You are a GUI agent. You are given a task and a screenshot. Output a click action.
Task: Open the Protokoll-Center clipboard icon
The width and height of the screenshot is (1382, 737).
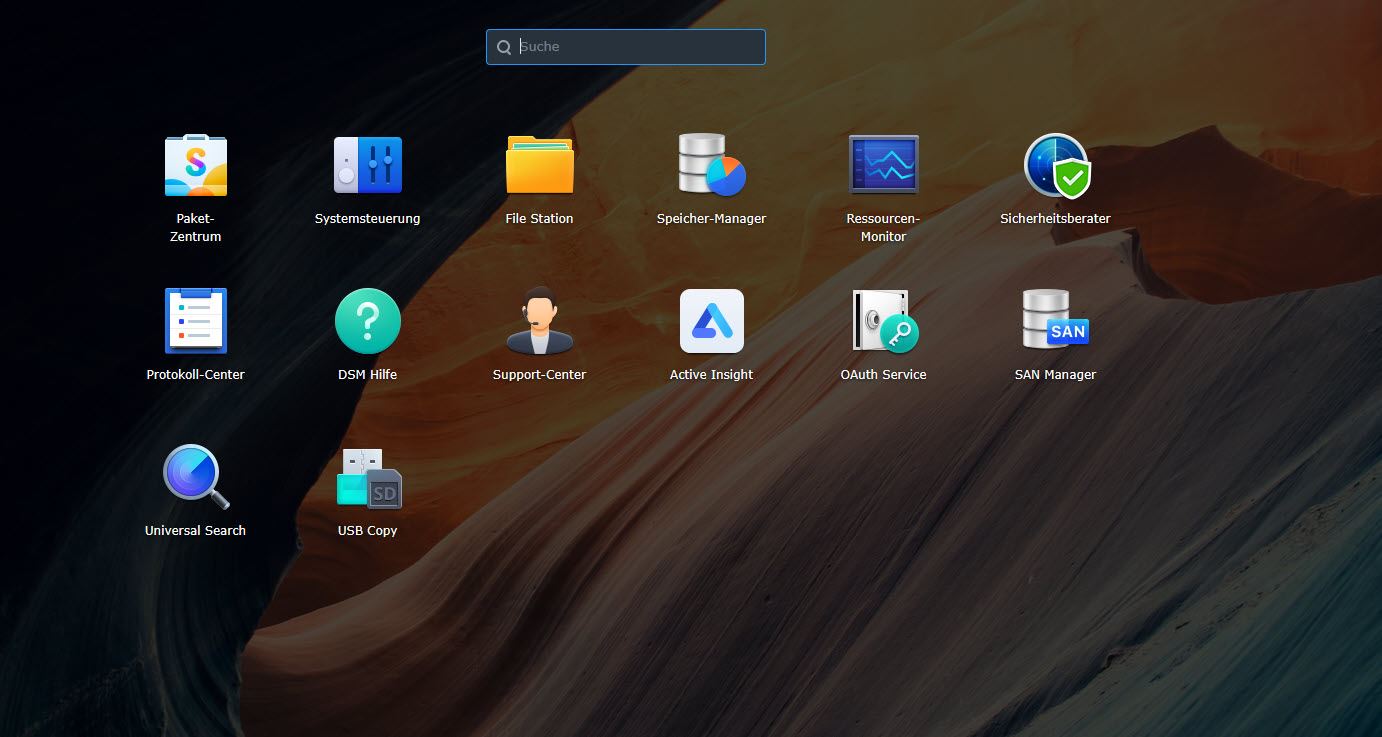196,321
